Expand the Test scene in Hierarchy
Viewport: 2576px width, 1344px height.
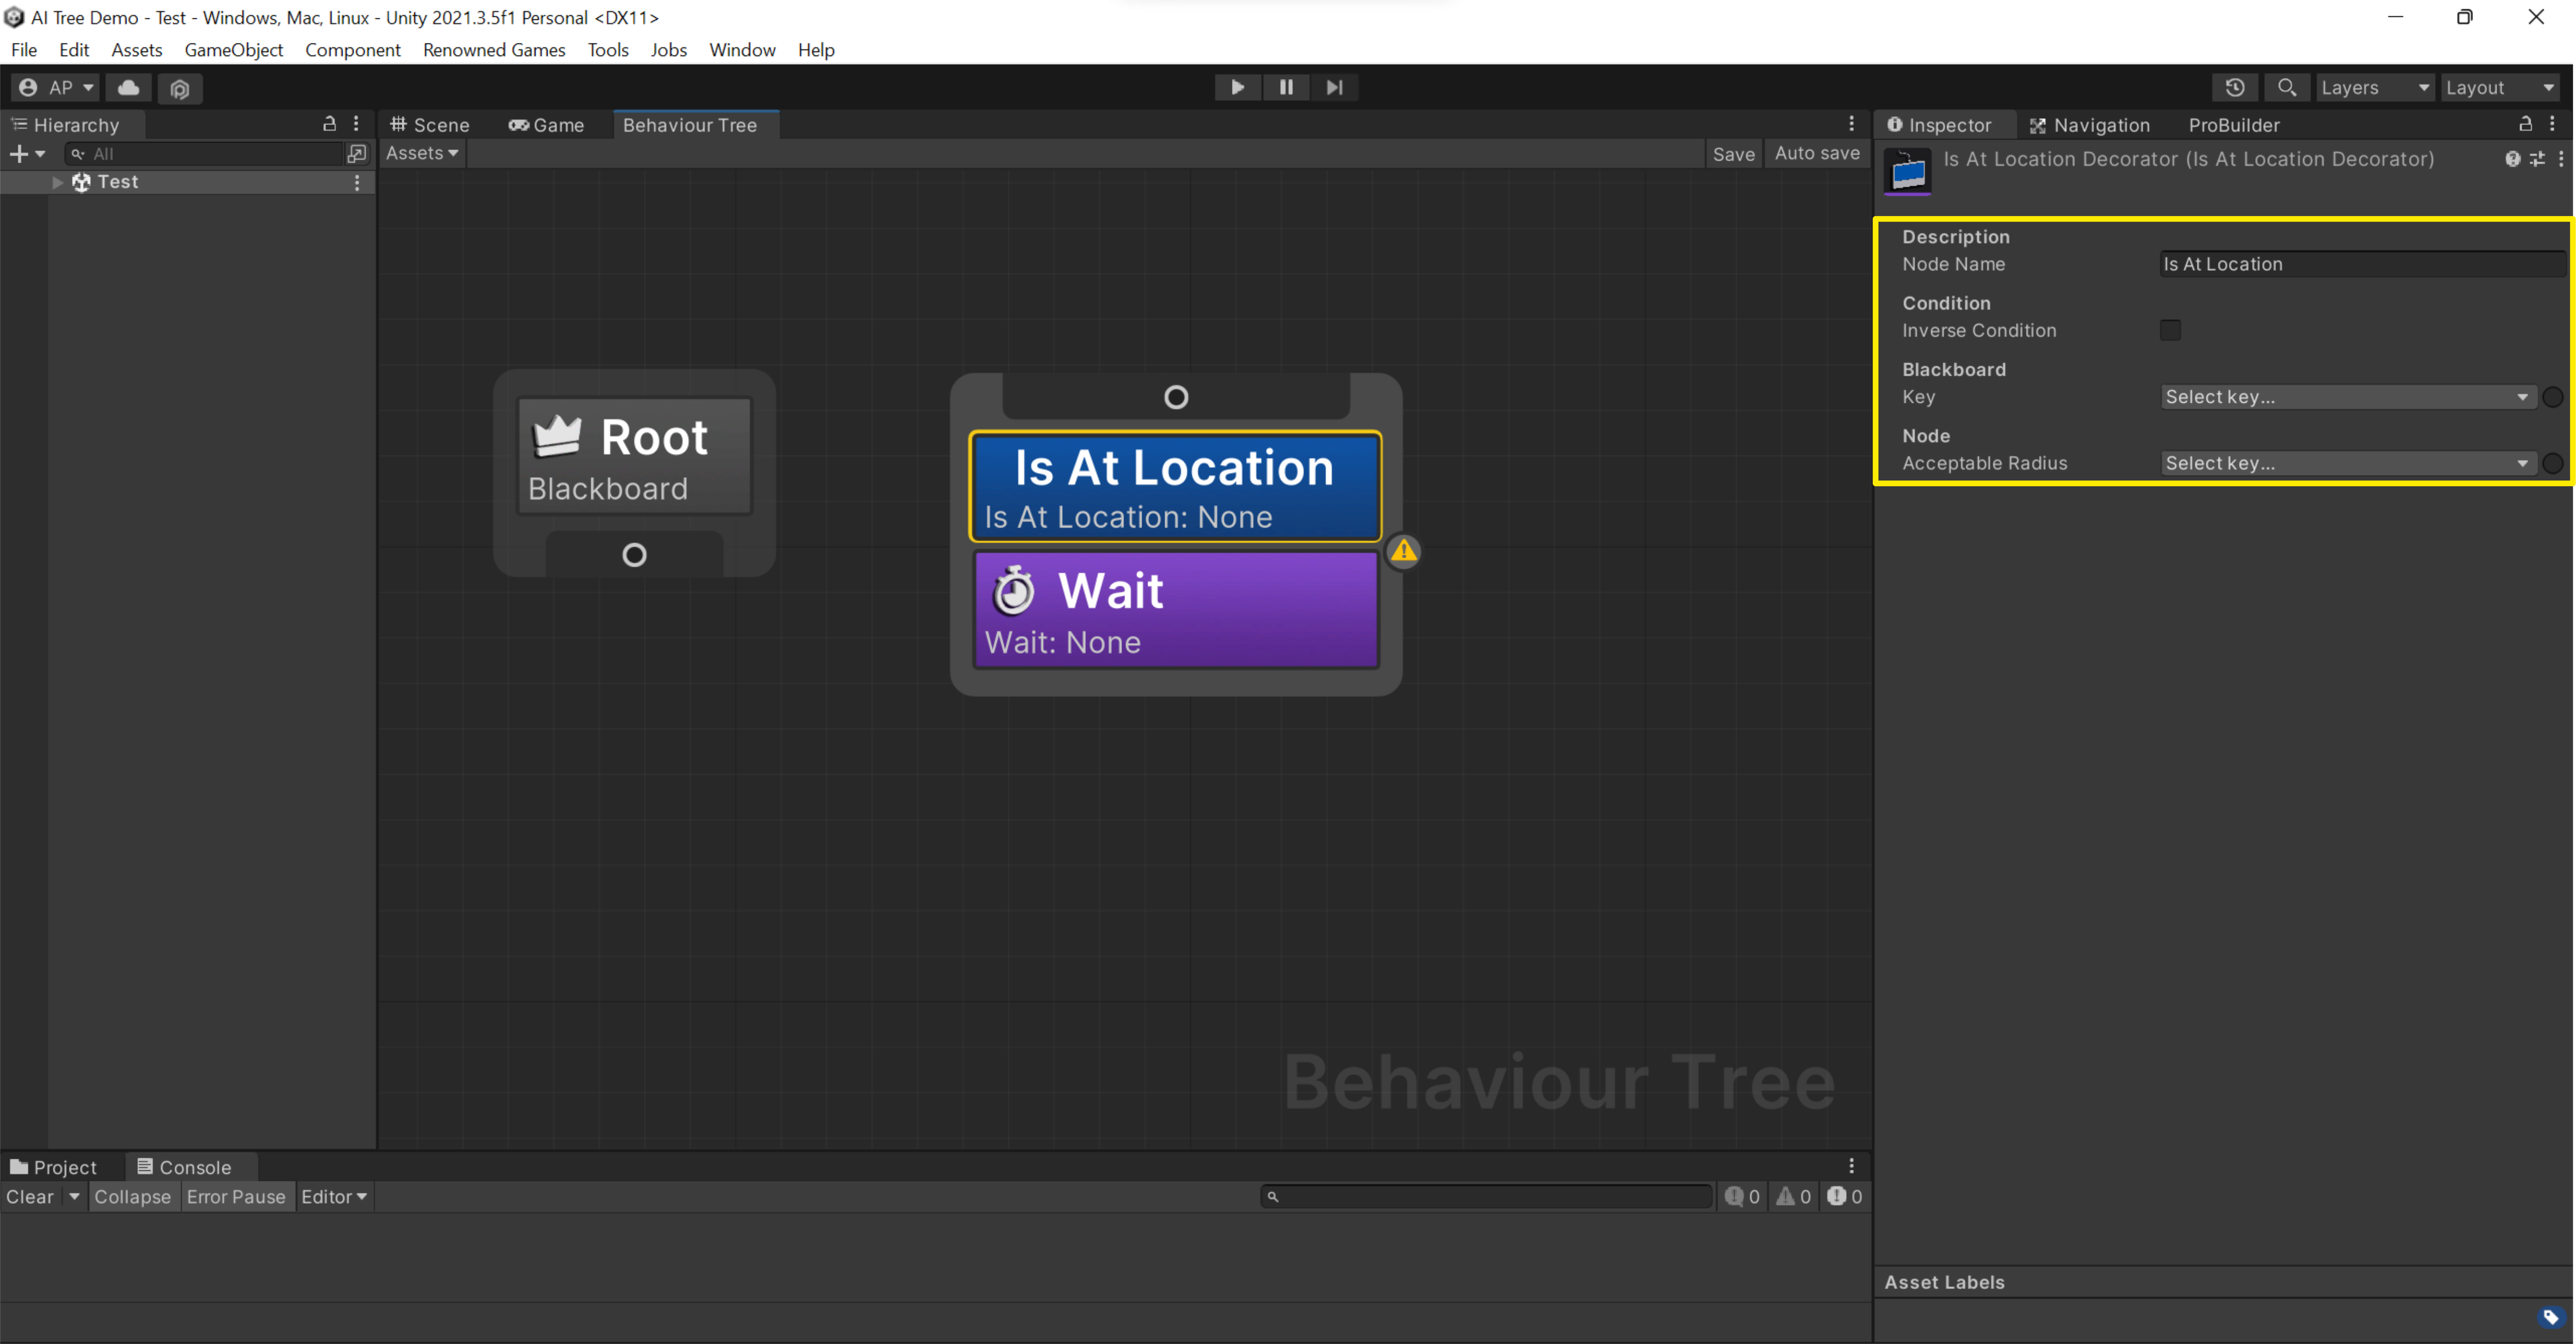click(x=58, y=182)
